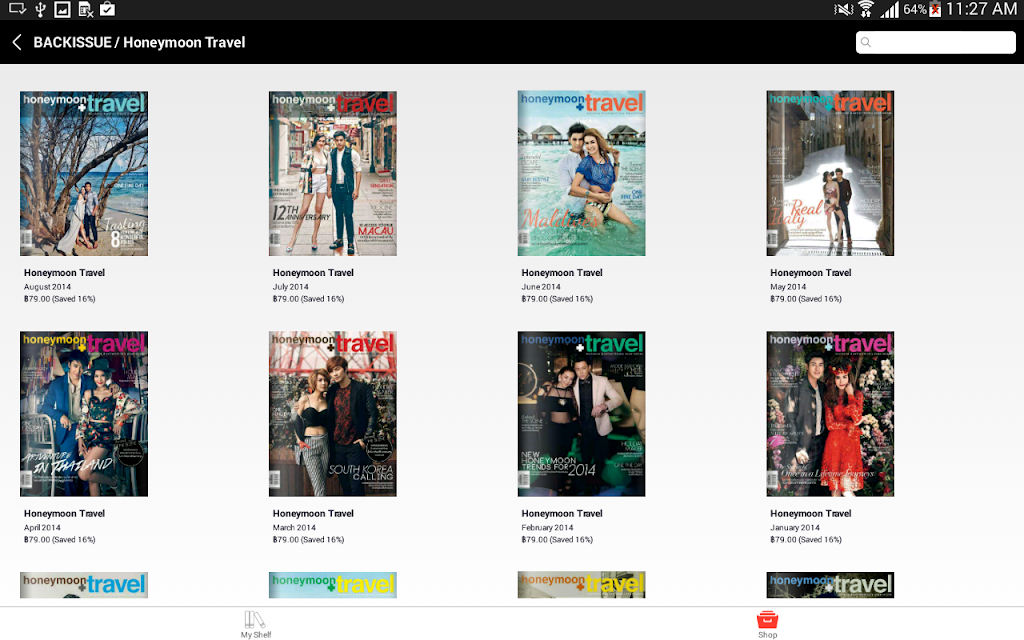The image size is (1024, 640).
Task: Tap the clipboard checkmark notification icon
Action: [107, 9]
